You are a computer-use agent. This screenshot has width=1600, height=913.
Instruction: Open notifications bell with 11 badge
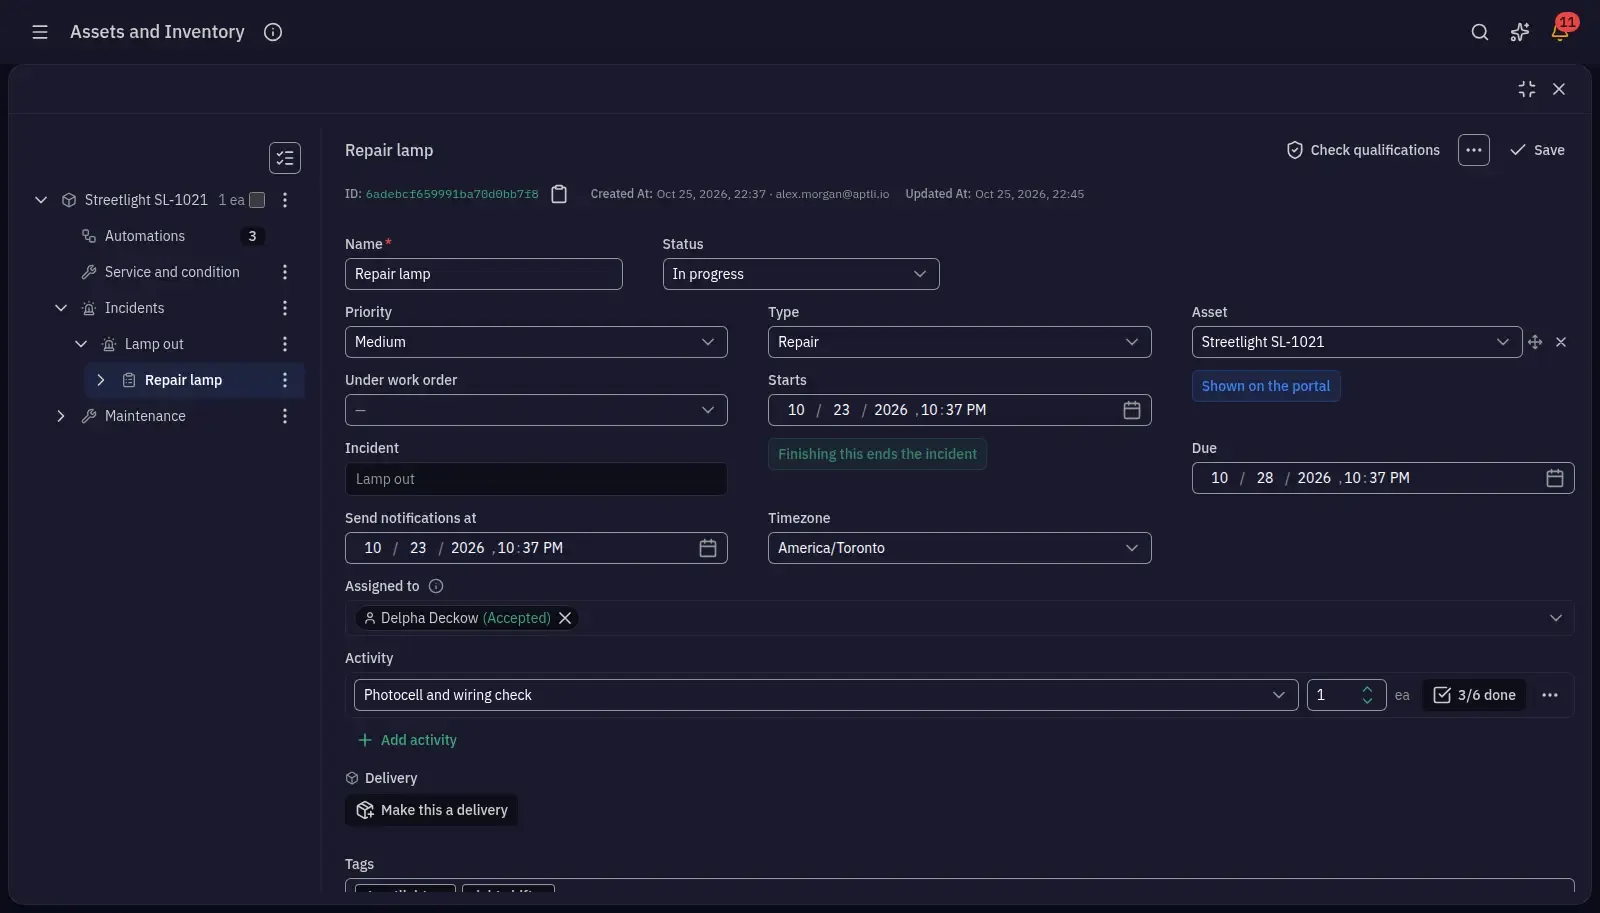pyautogui.click(x=1560, y=31)
